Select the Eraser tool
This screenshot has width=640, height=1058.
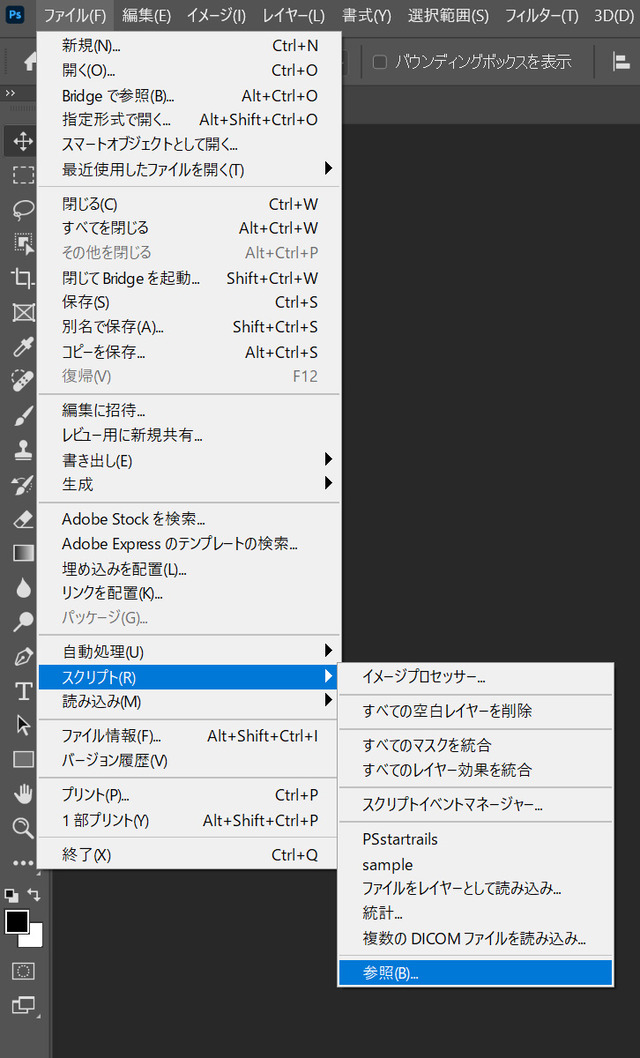click(x=23, y=519)
